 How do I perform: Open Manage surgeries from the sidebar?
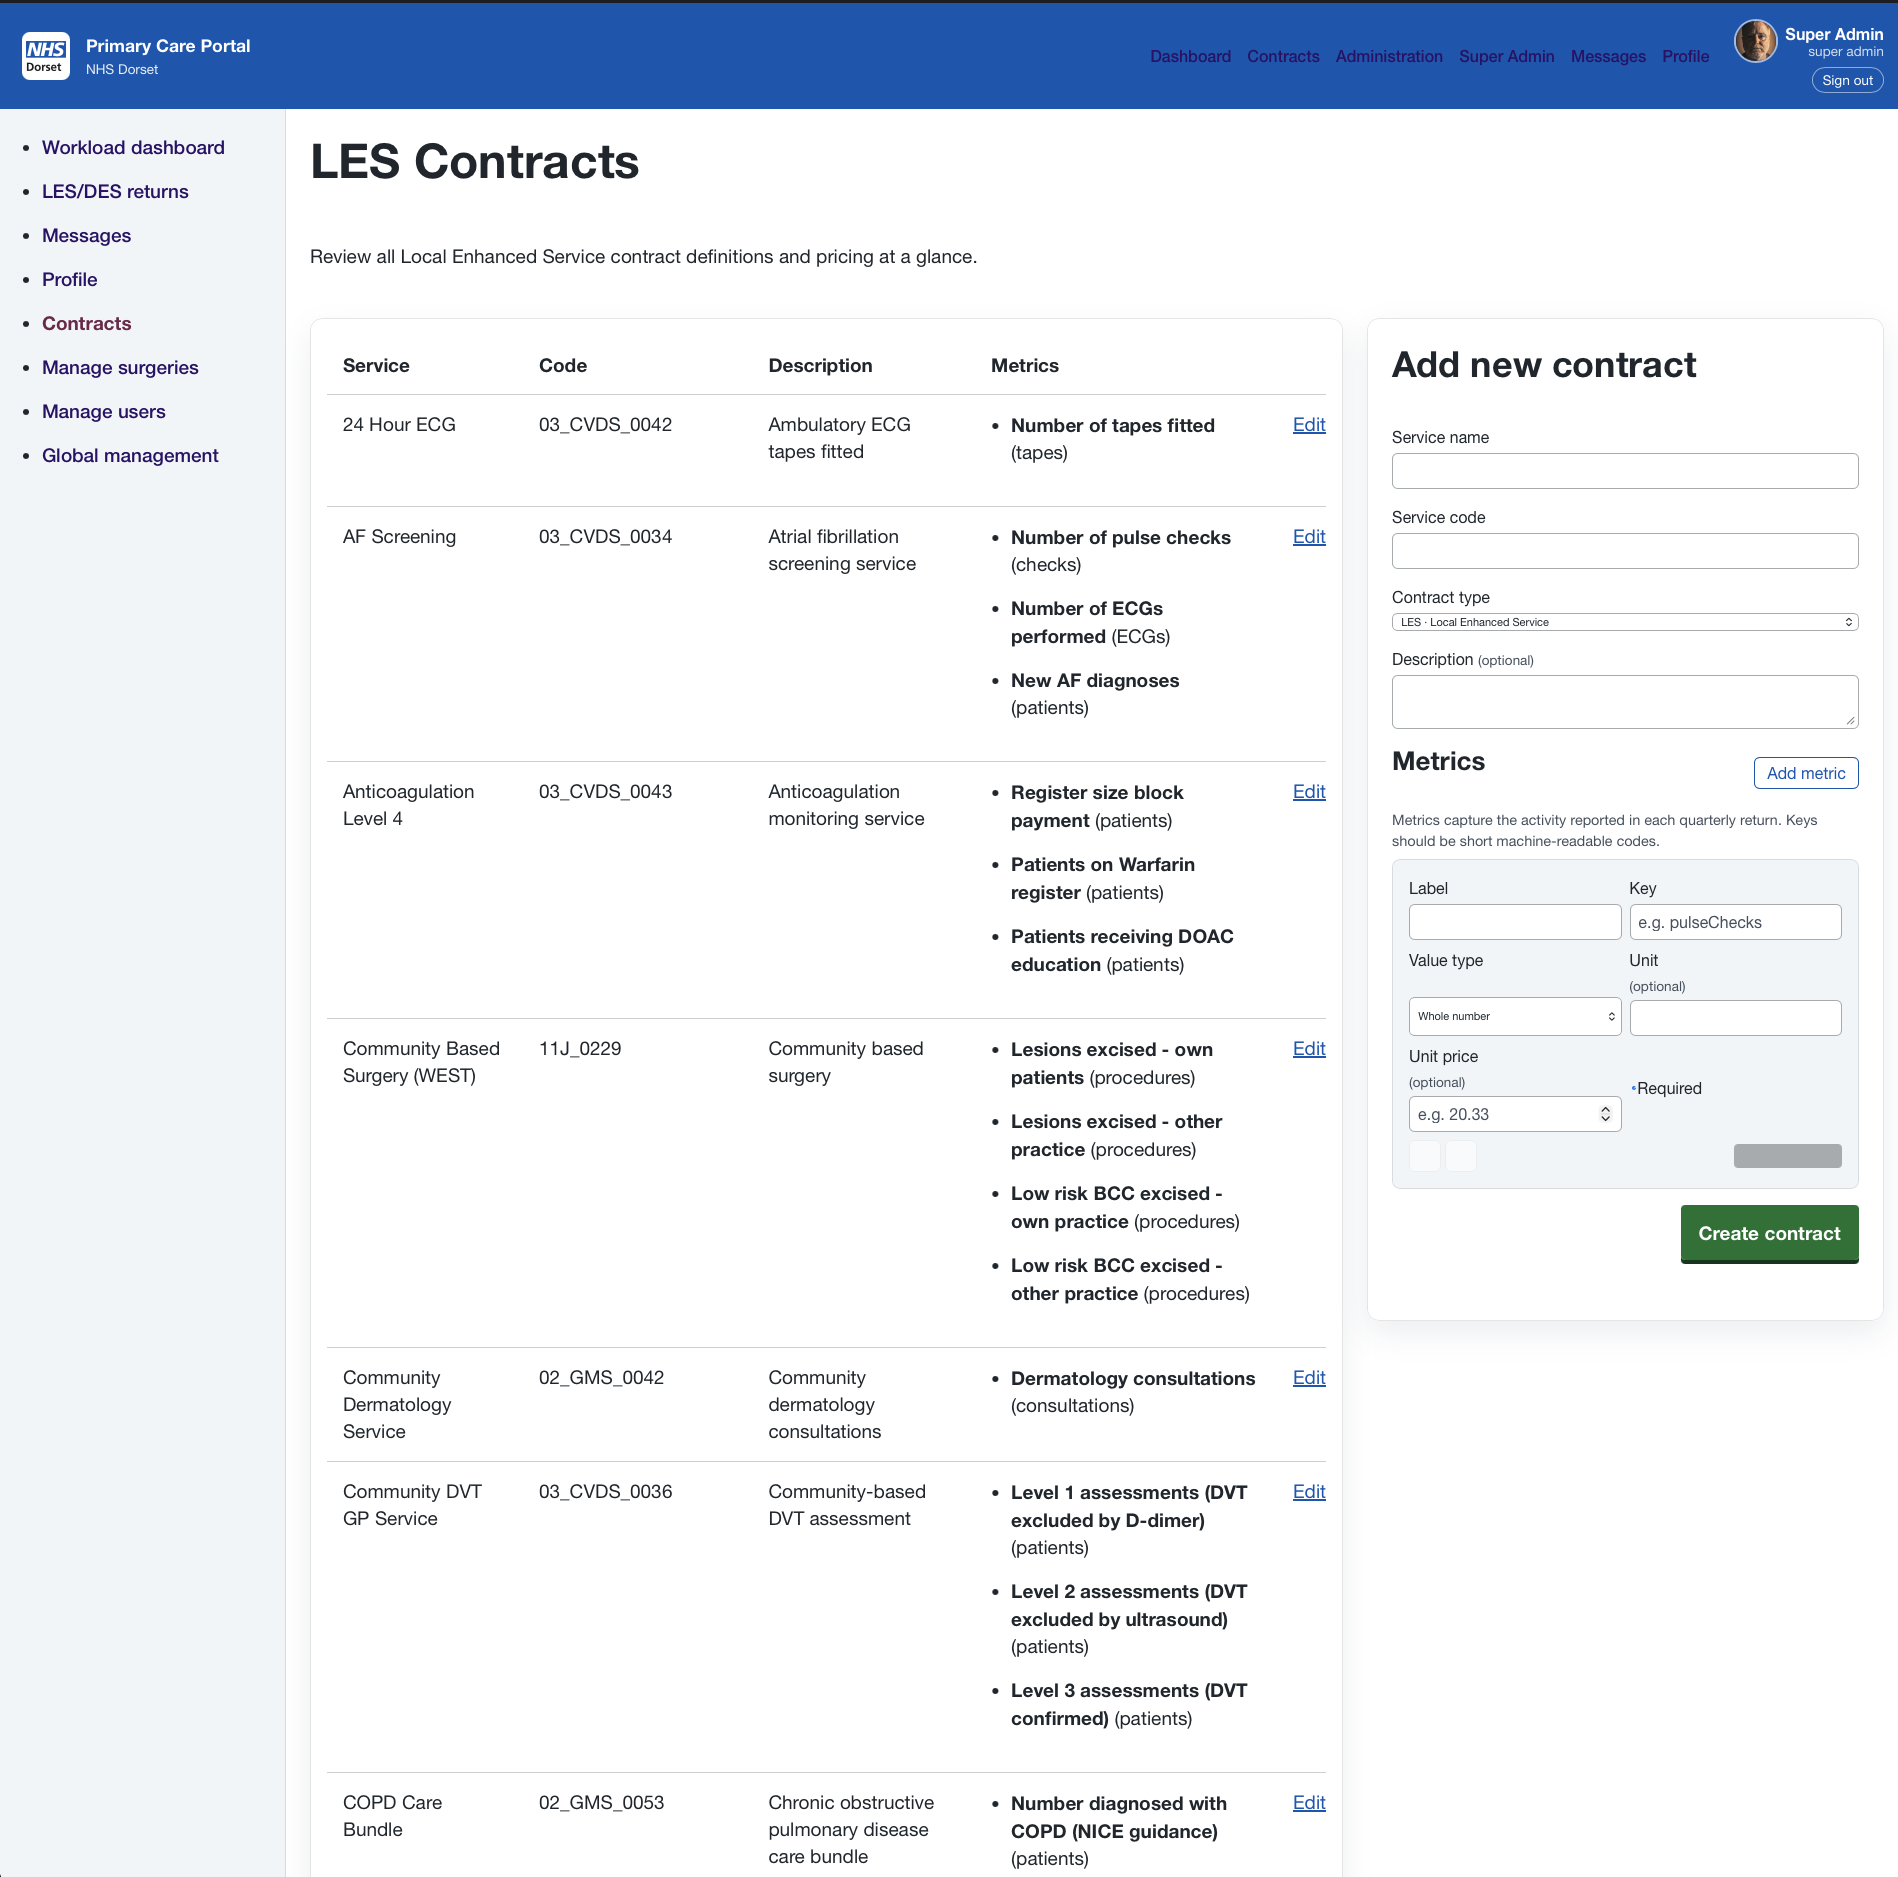[x=120, y=367]
